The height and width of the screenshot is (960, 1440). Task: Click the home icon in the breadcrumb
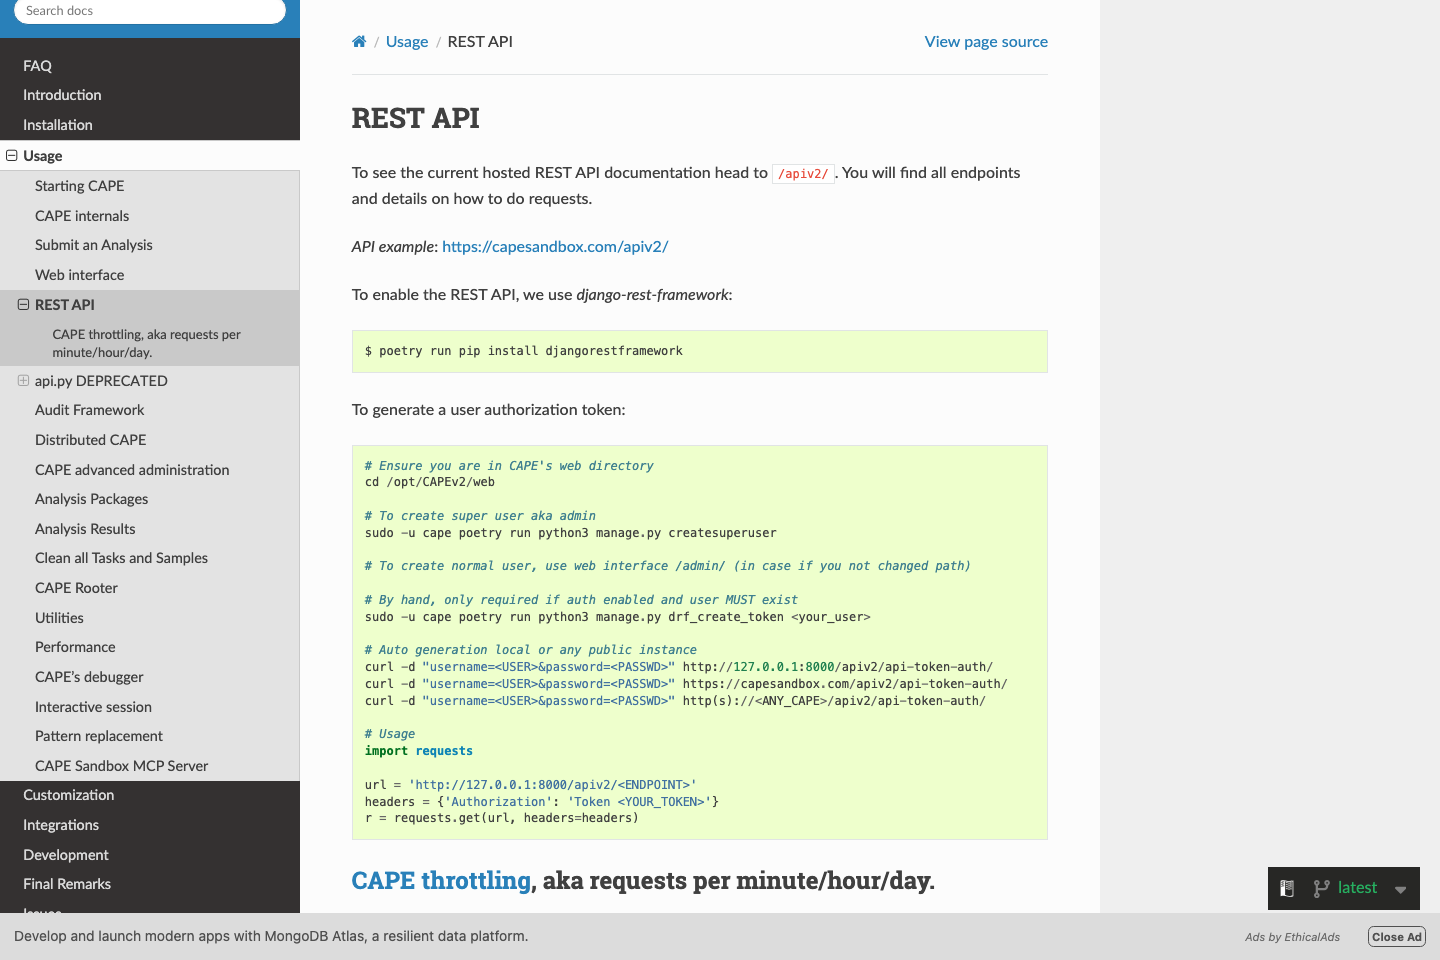pos(359,41)
